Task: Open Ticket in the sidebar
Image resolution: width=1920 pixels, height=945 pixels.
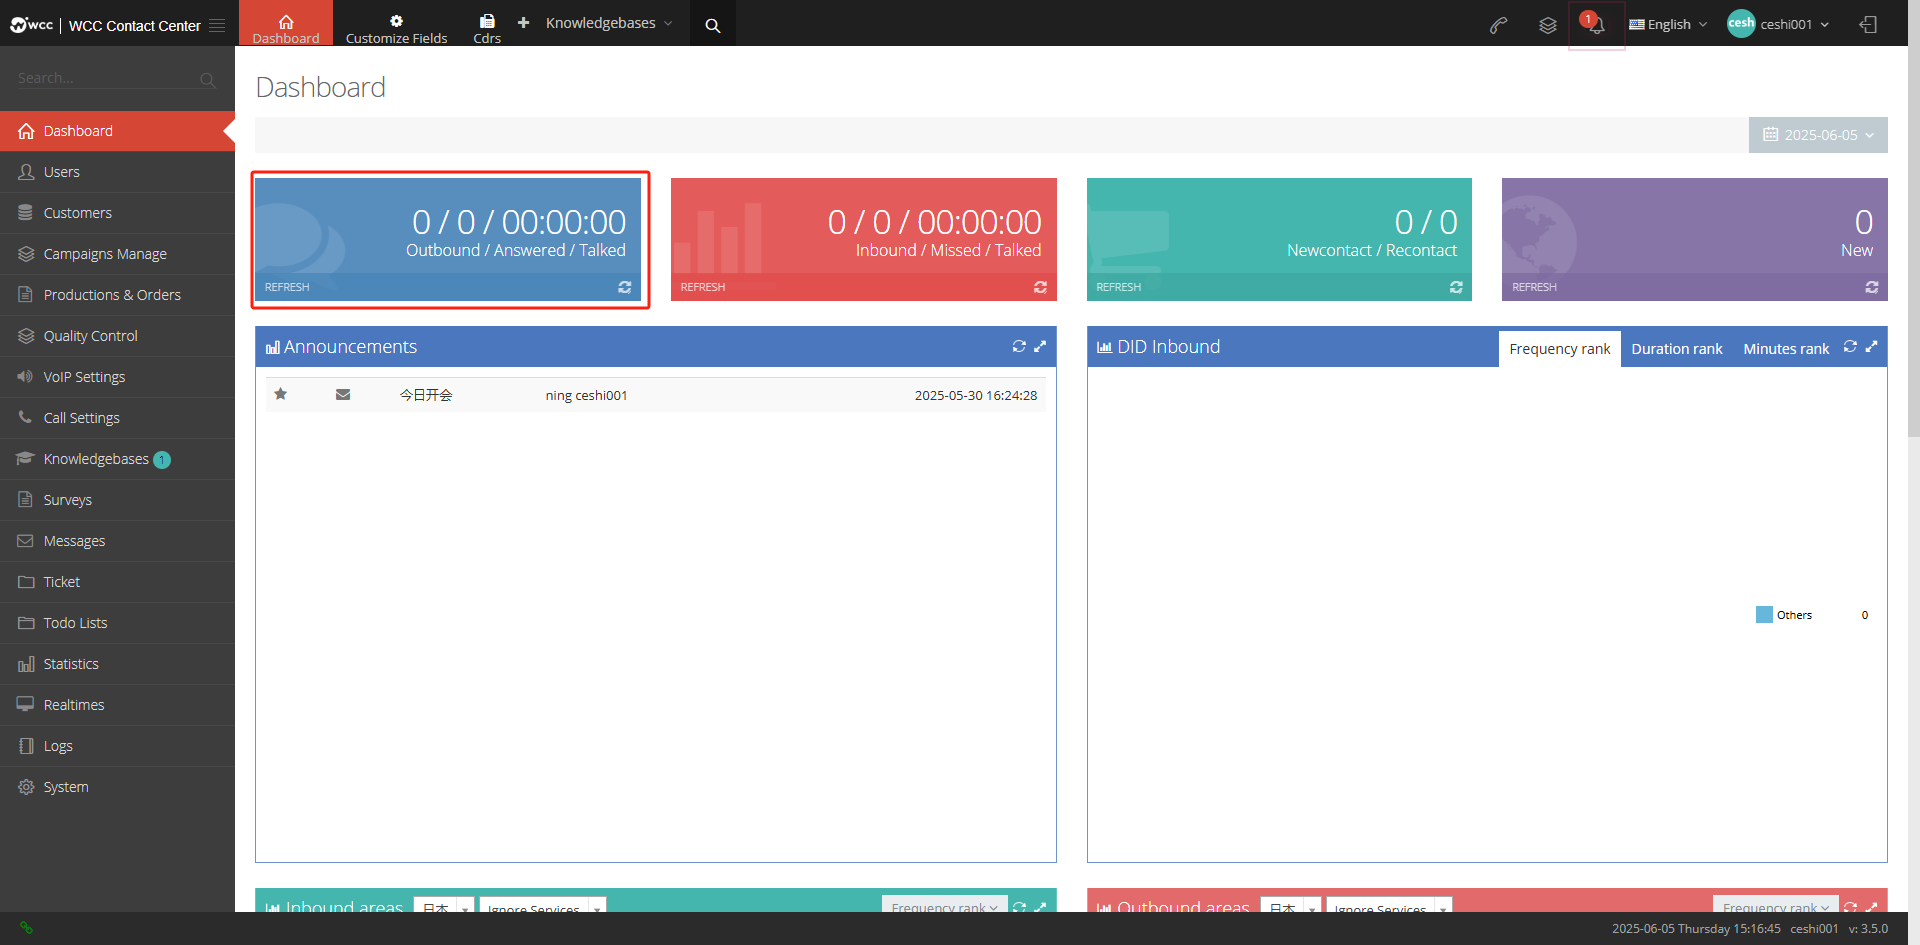Action: [x=117, y=582]
